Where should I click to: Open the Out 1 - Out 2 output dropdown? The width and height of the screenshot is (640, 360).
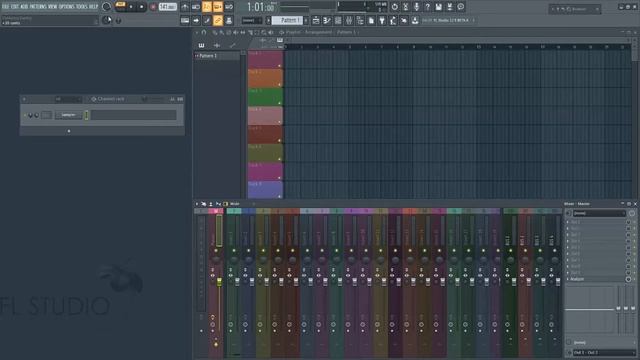(x=604, y=353)
